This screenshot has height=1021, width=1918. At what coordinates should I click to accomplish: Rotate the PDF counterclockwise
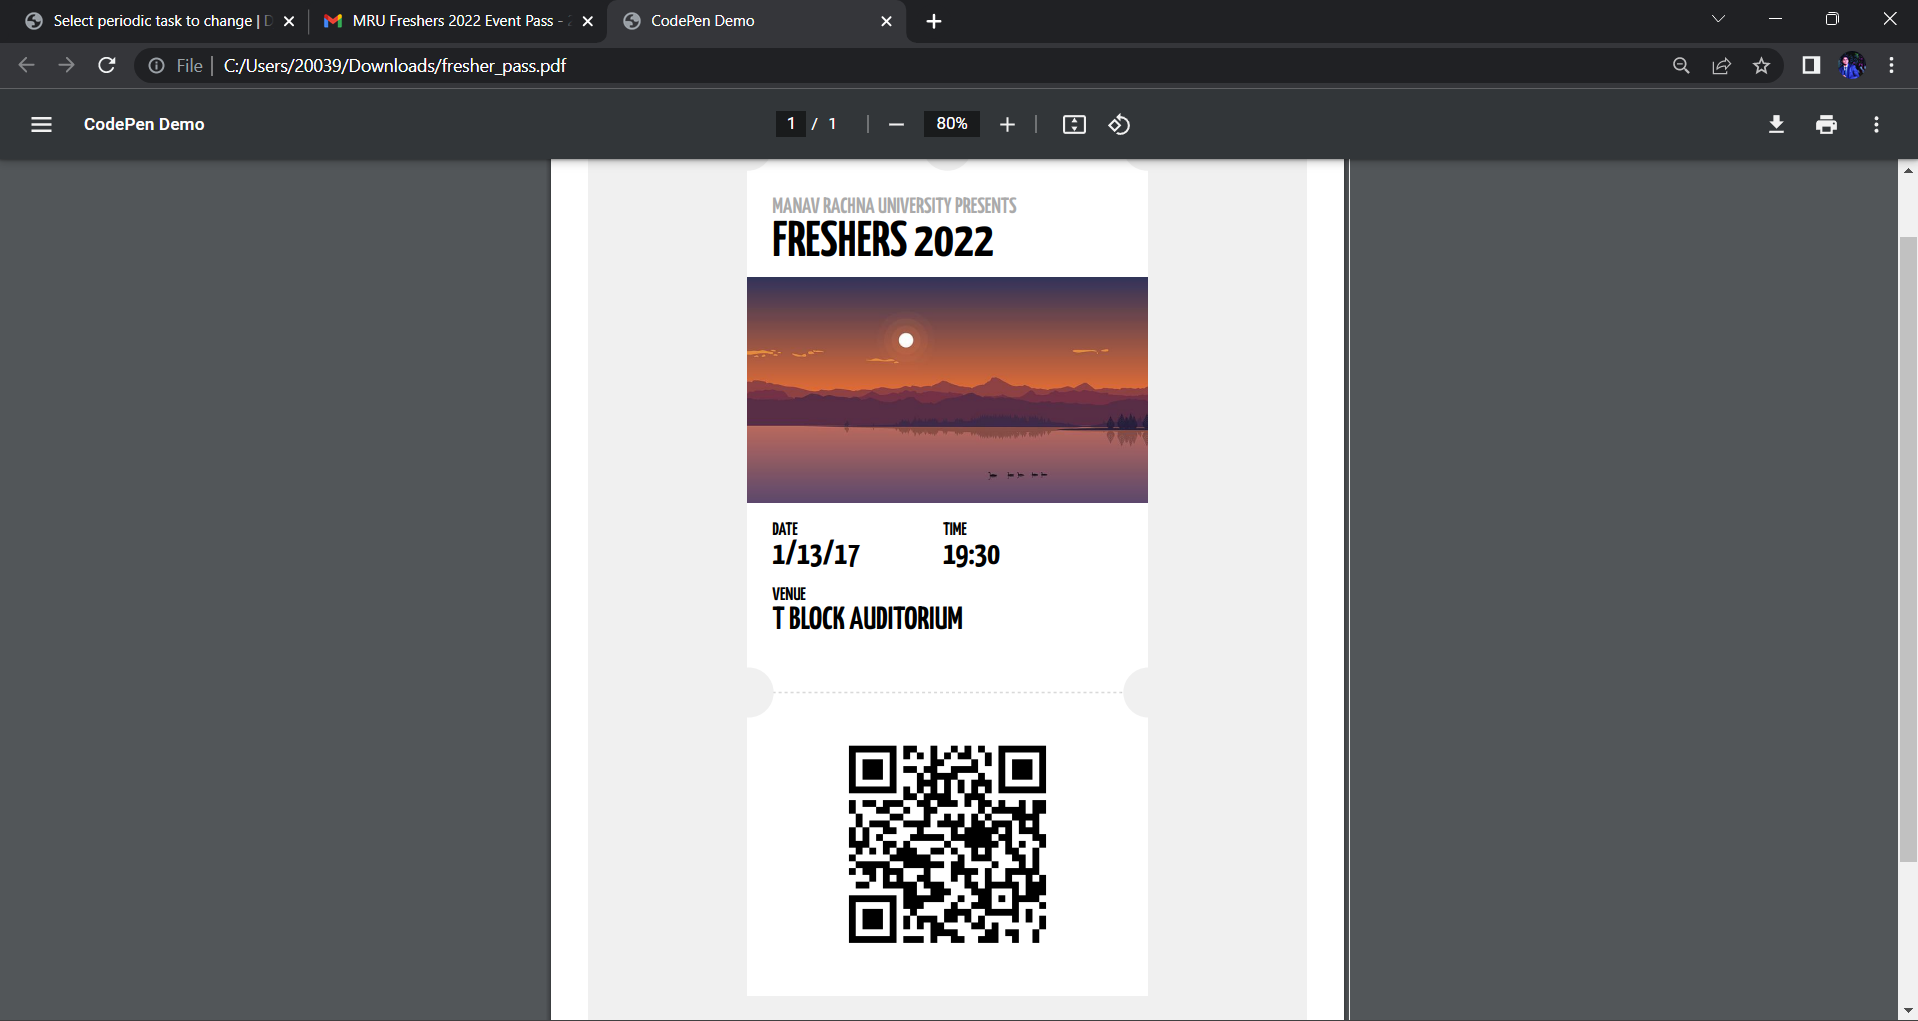1119,124
